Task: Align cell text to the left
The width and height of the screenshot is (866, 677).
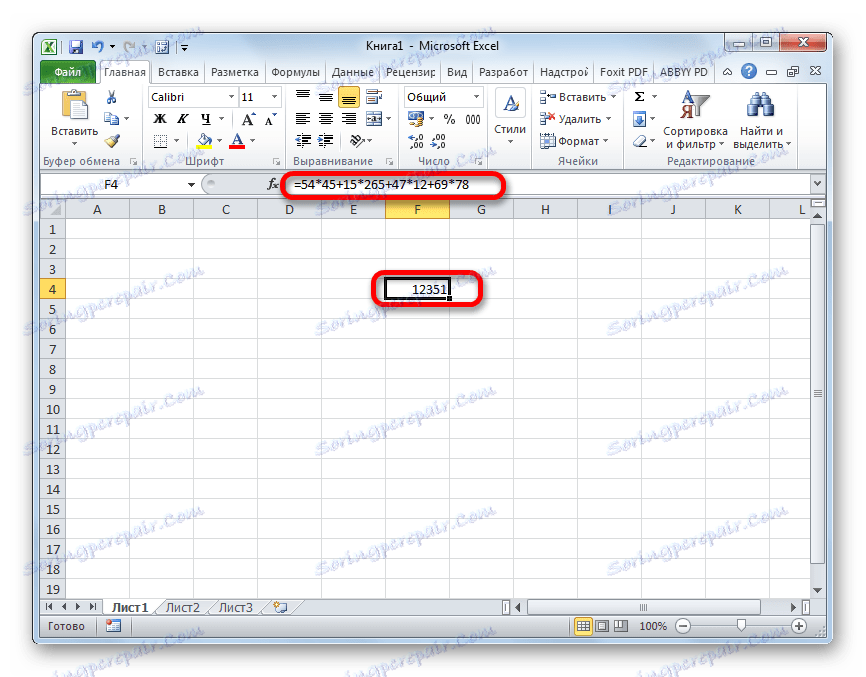Action: tap(302, 119)
